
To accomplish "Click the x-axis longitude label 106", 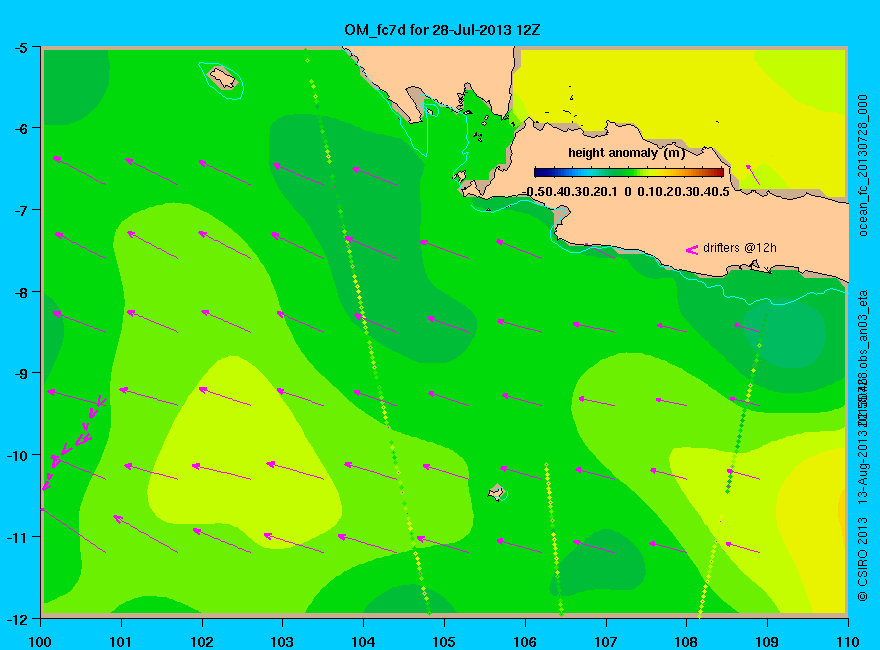I will (525, 642).
